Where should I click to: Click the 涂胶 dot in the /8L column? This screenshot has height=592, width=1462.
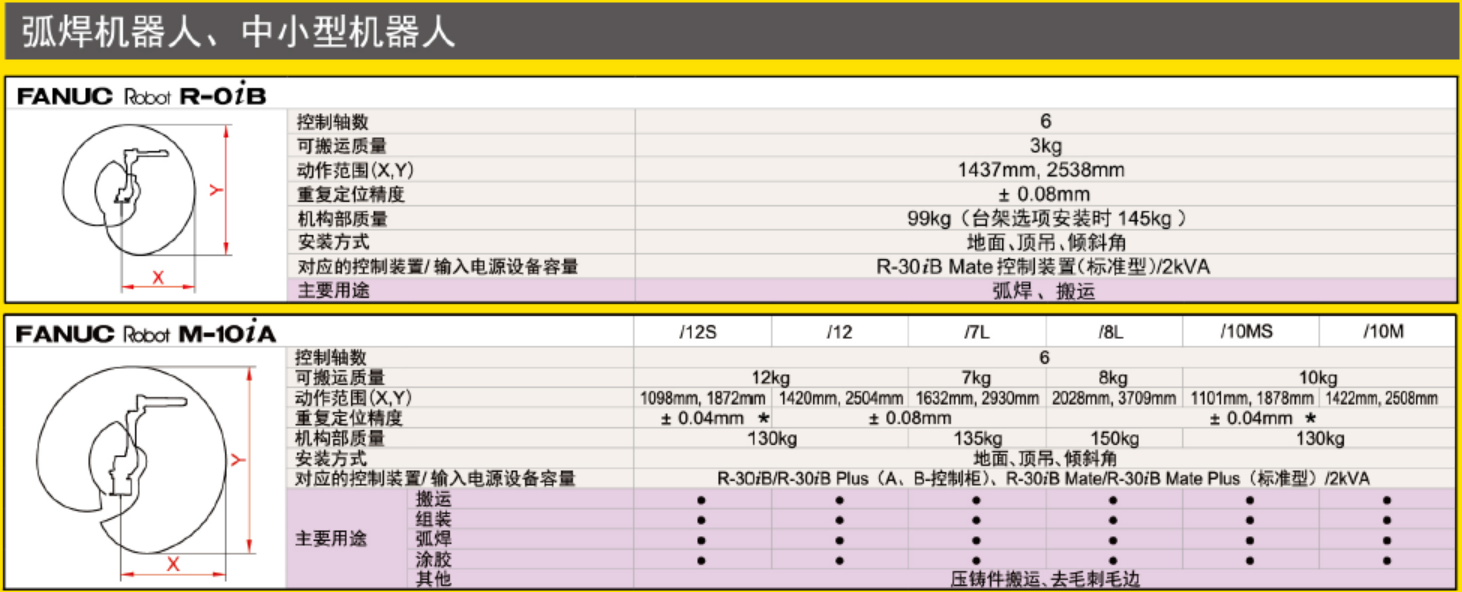click(1113, 560)
